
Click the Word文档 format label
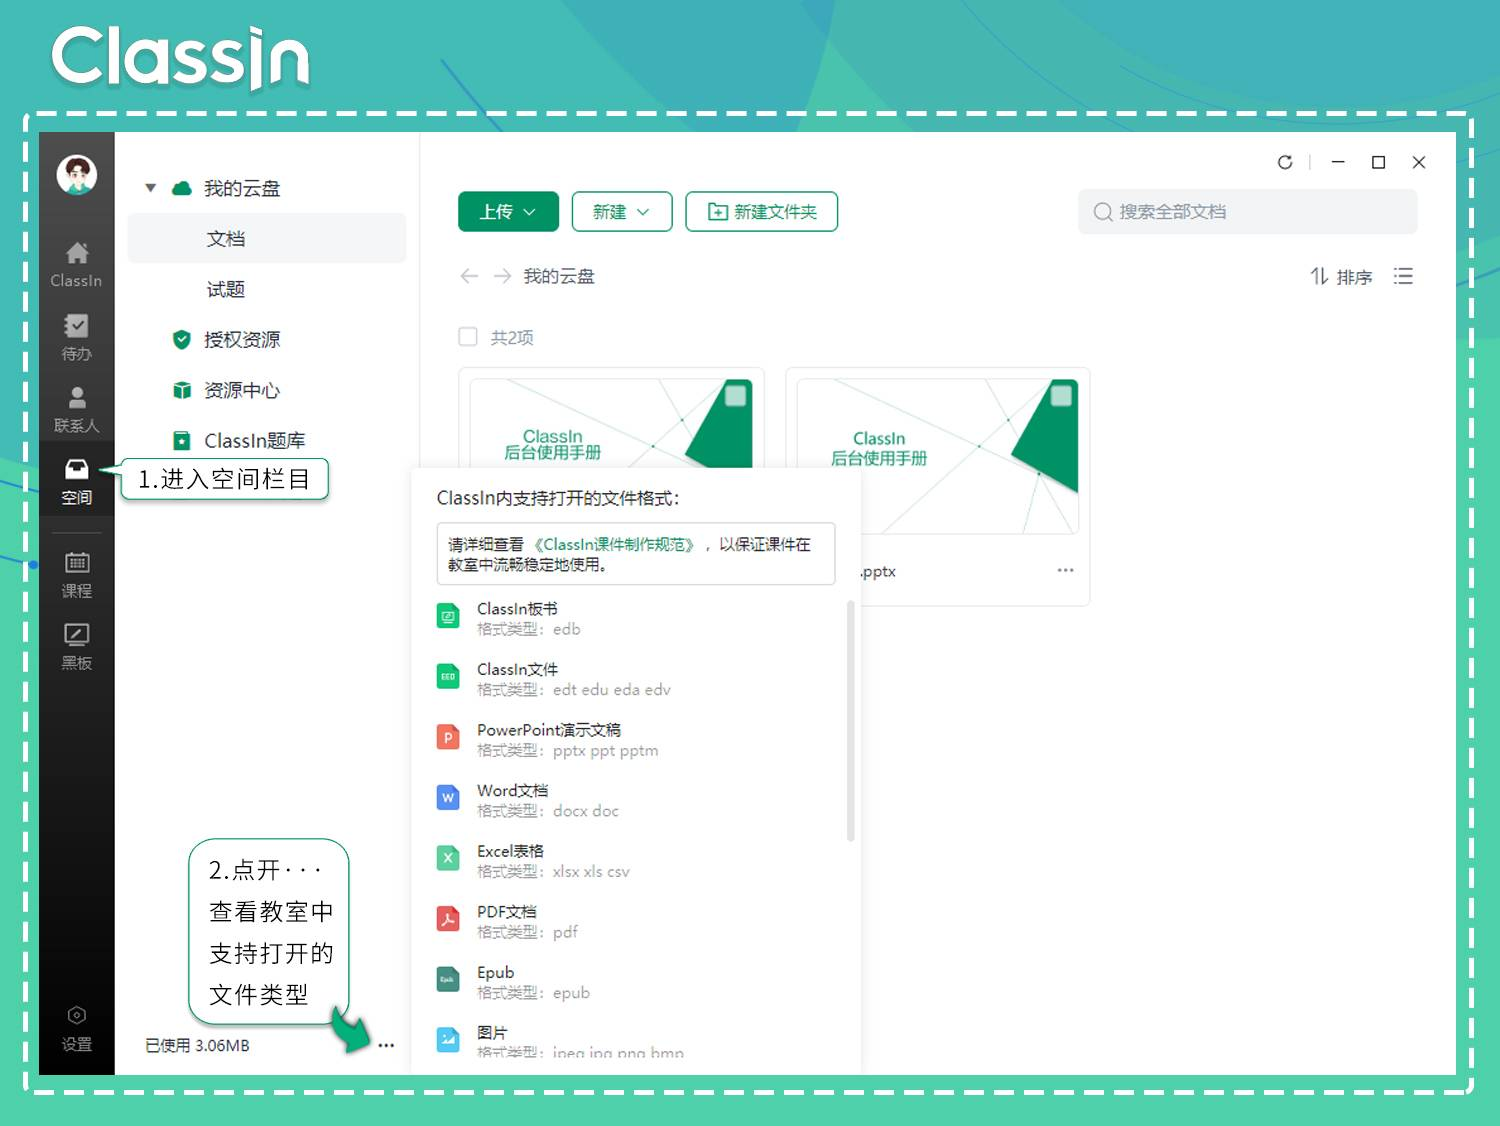512,790
